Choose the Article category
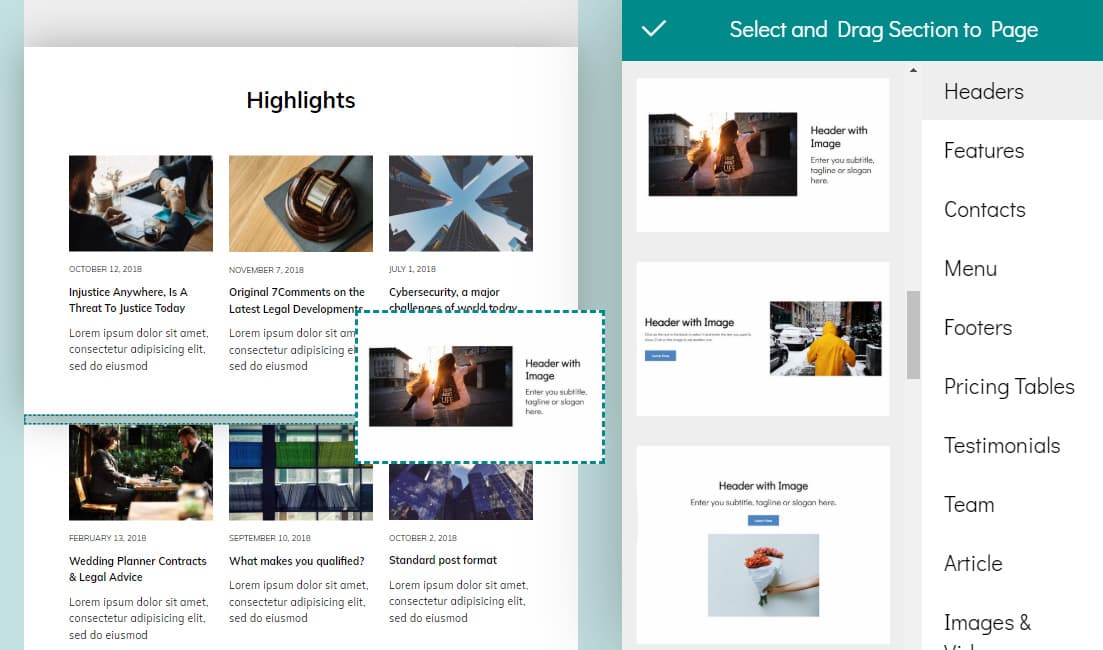This screenshot has height=650, width=1103. click(972, 563)
